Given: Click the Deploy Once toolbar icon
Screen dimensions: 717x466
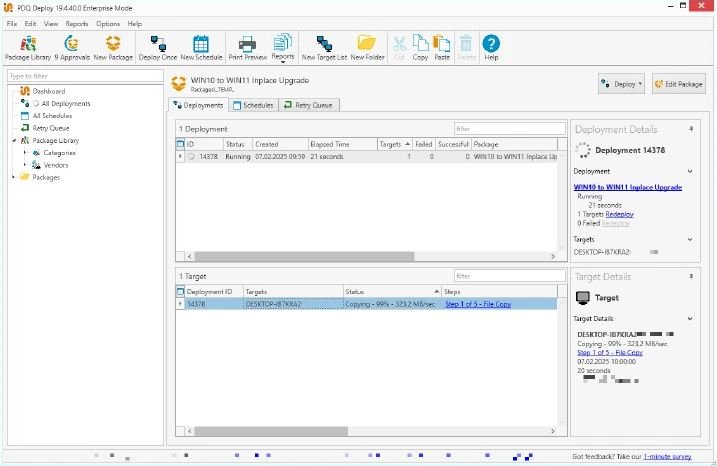Looking at the screenshot, I should (158, 48).
